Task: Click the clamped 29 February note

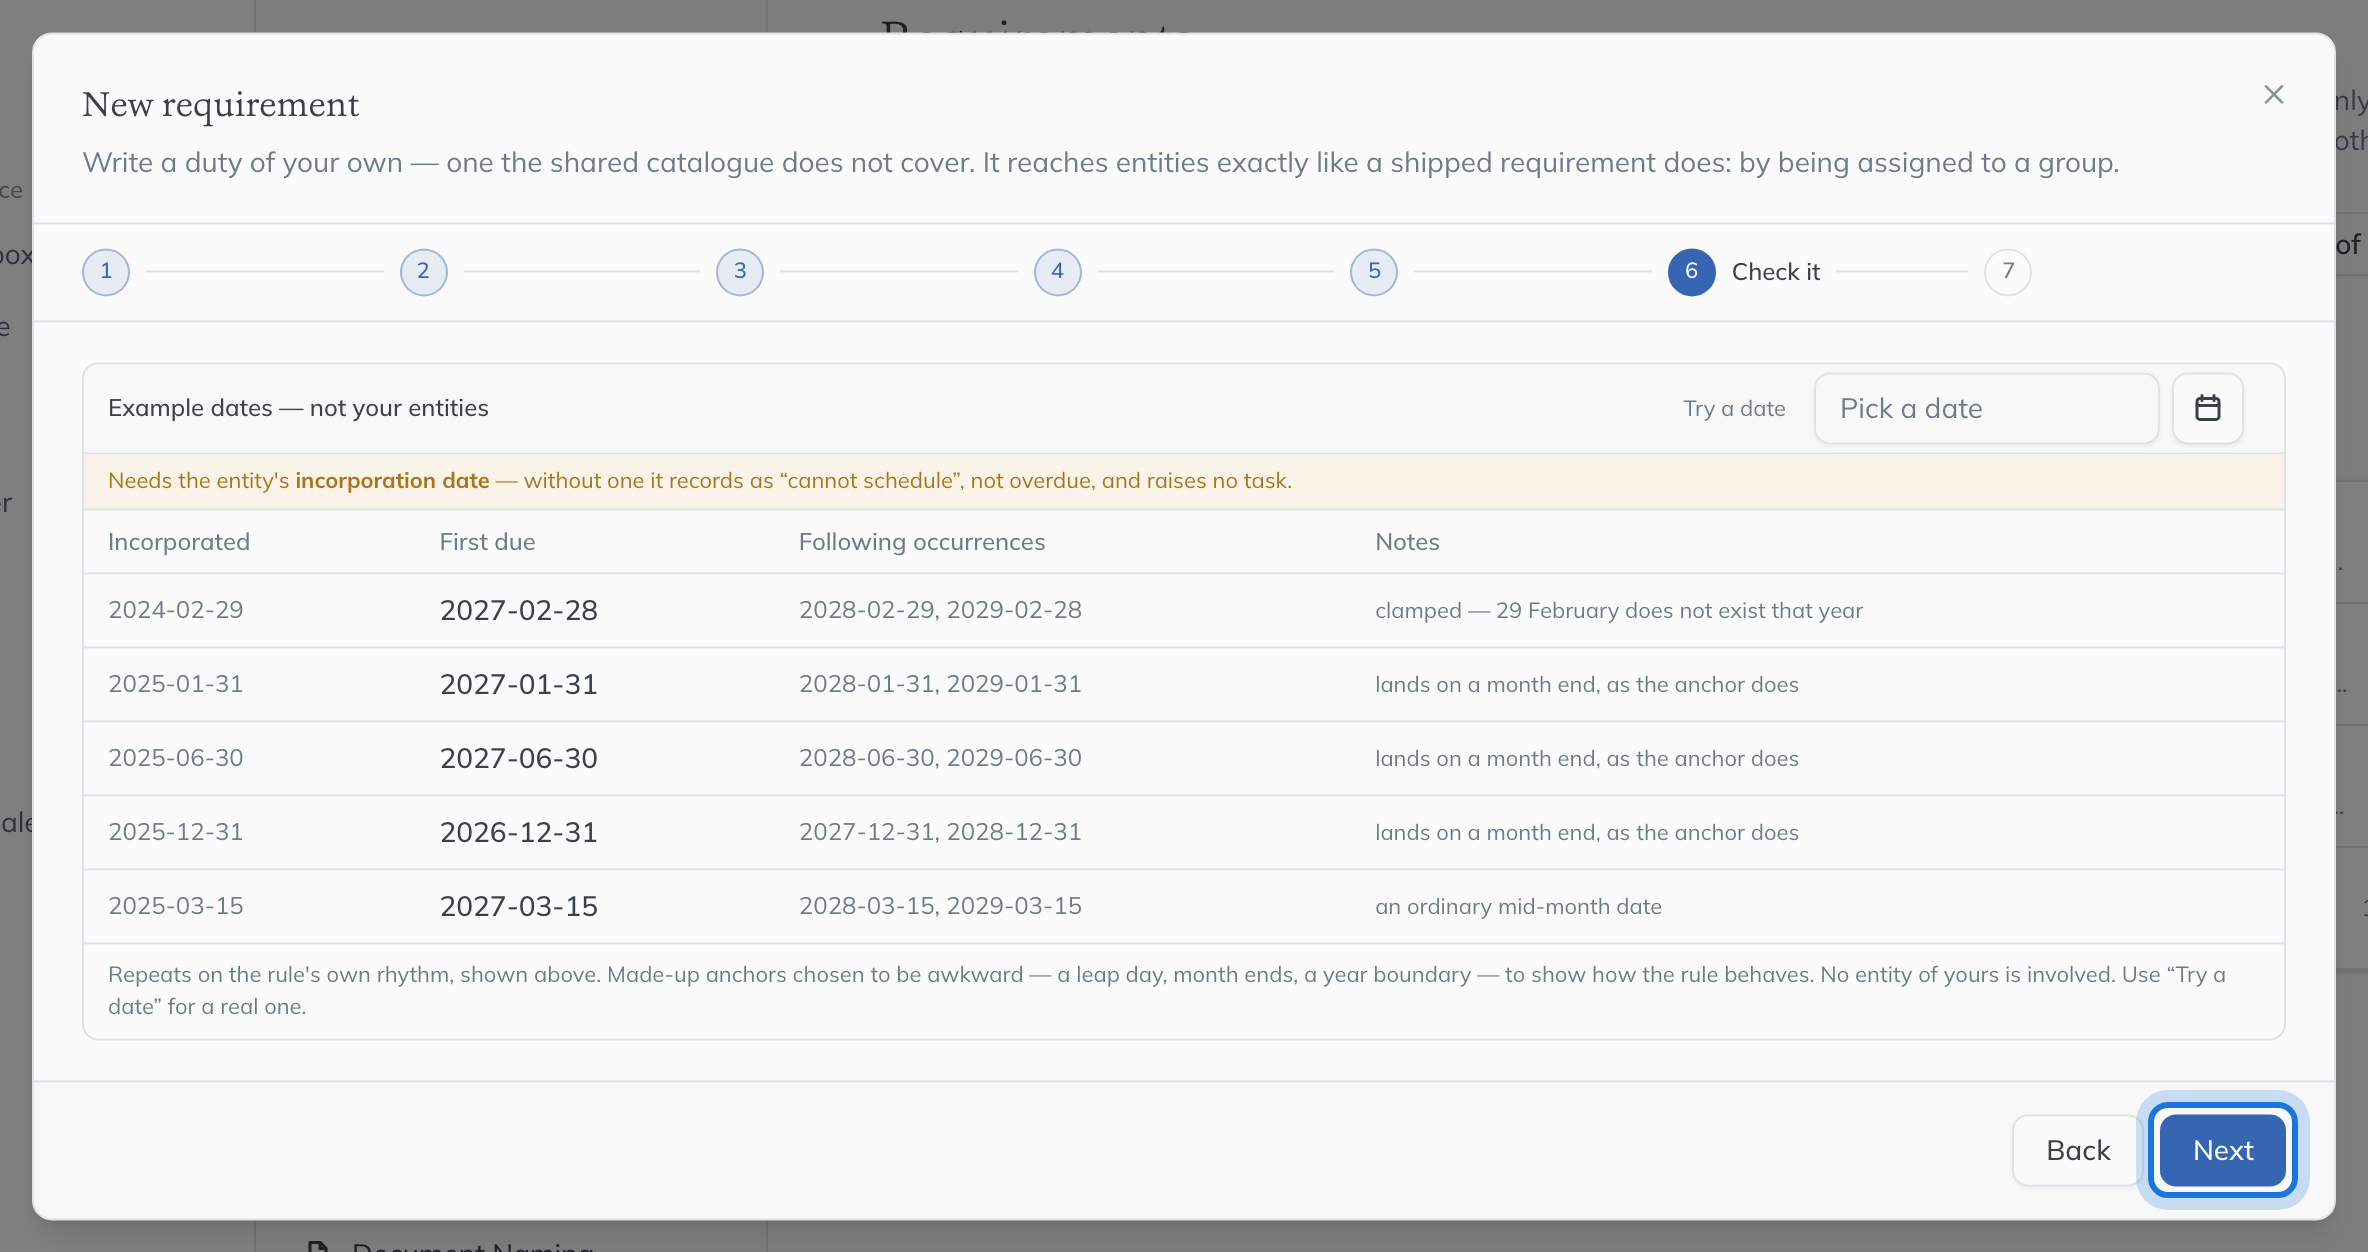Action: coord(1619,610)
